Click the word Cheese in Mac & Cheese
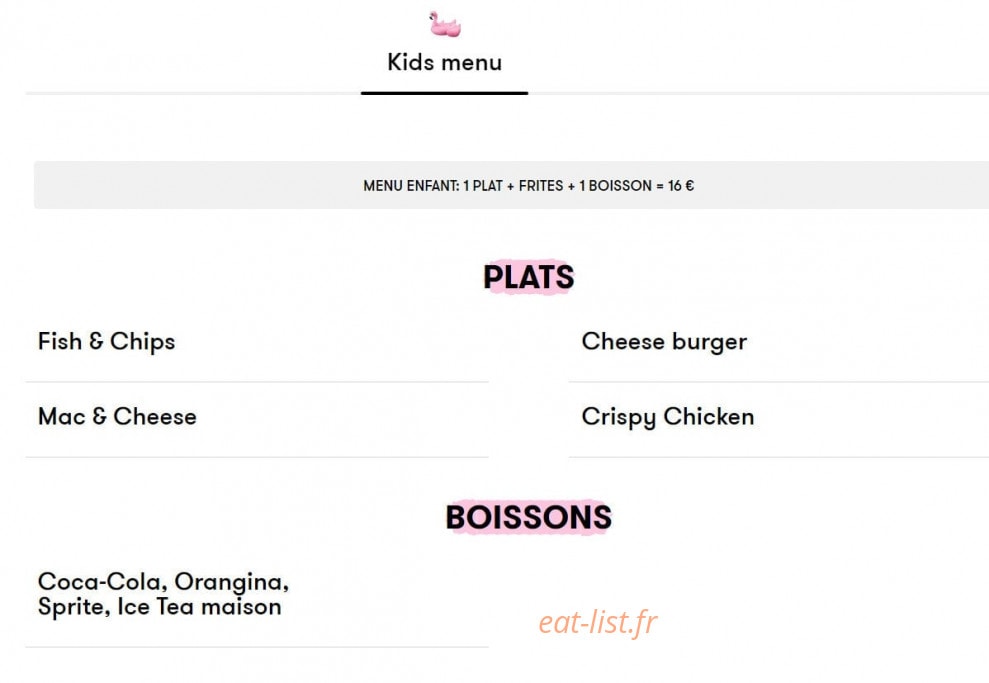989x683 pixels. pyautogui.click(x=155, y=416)
